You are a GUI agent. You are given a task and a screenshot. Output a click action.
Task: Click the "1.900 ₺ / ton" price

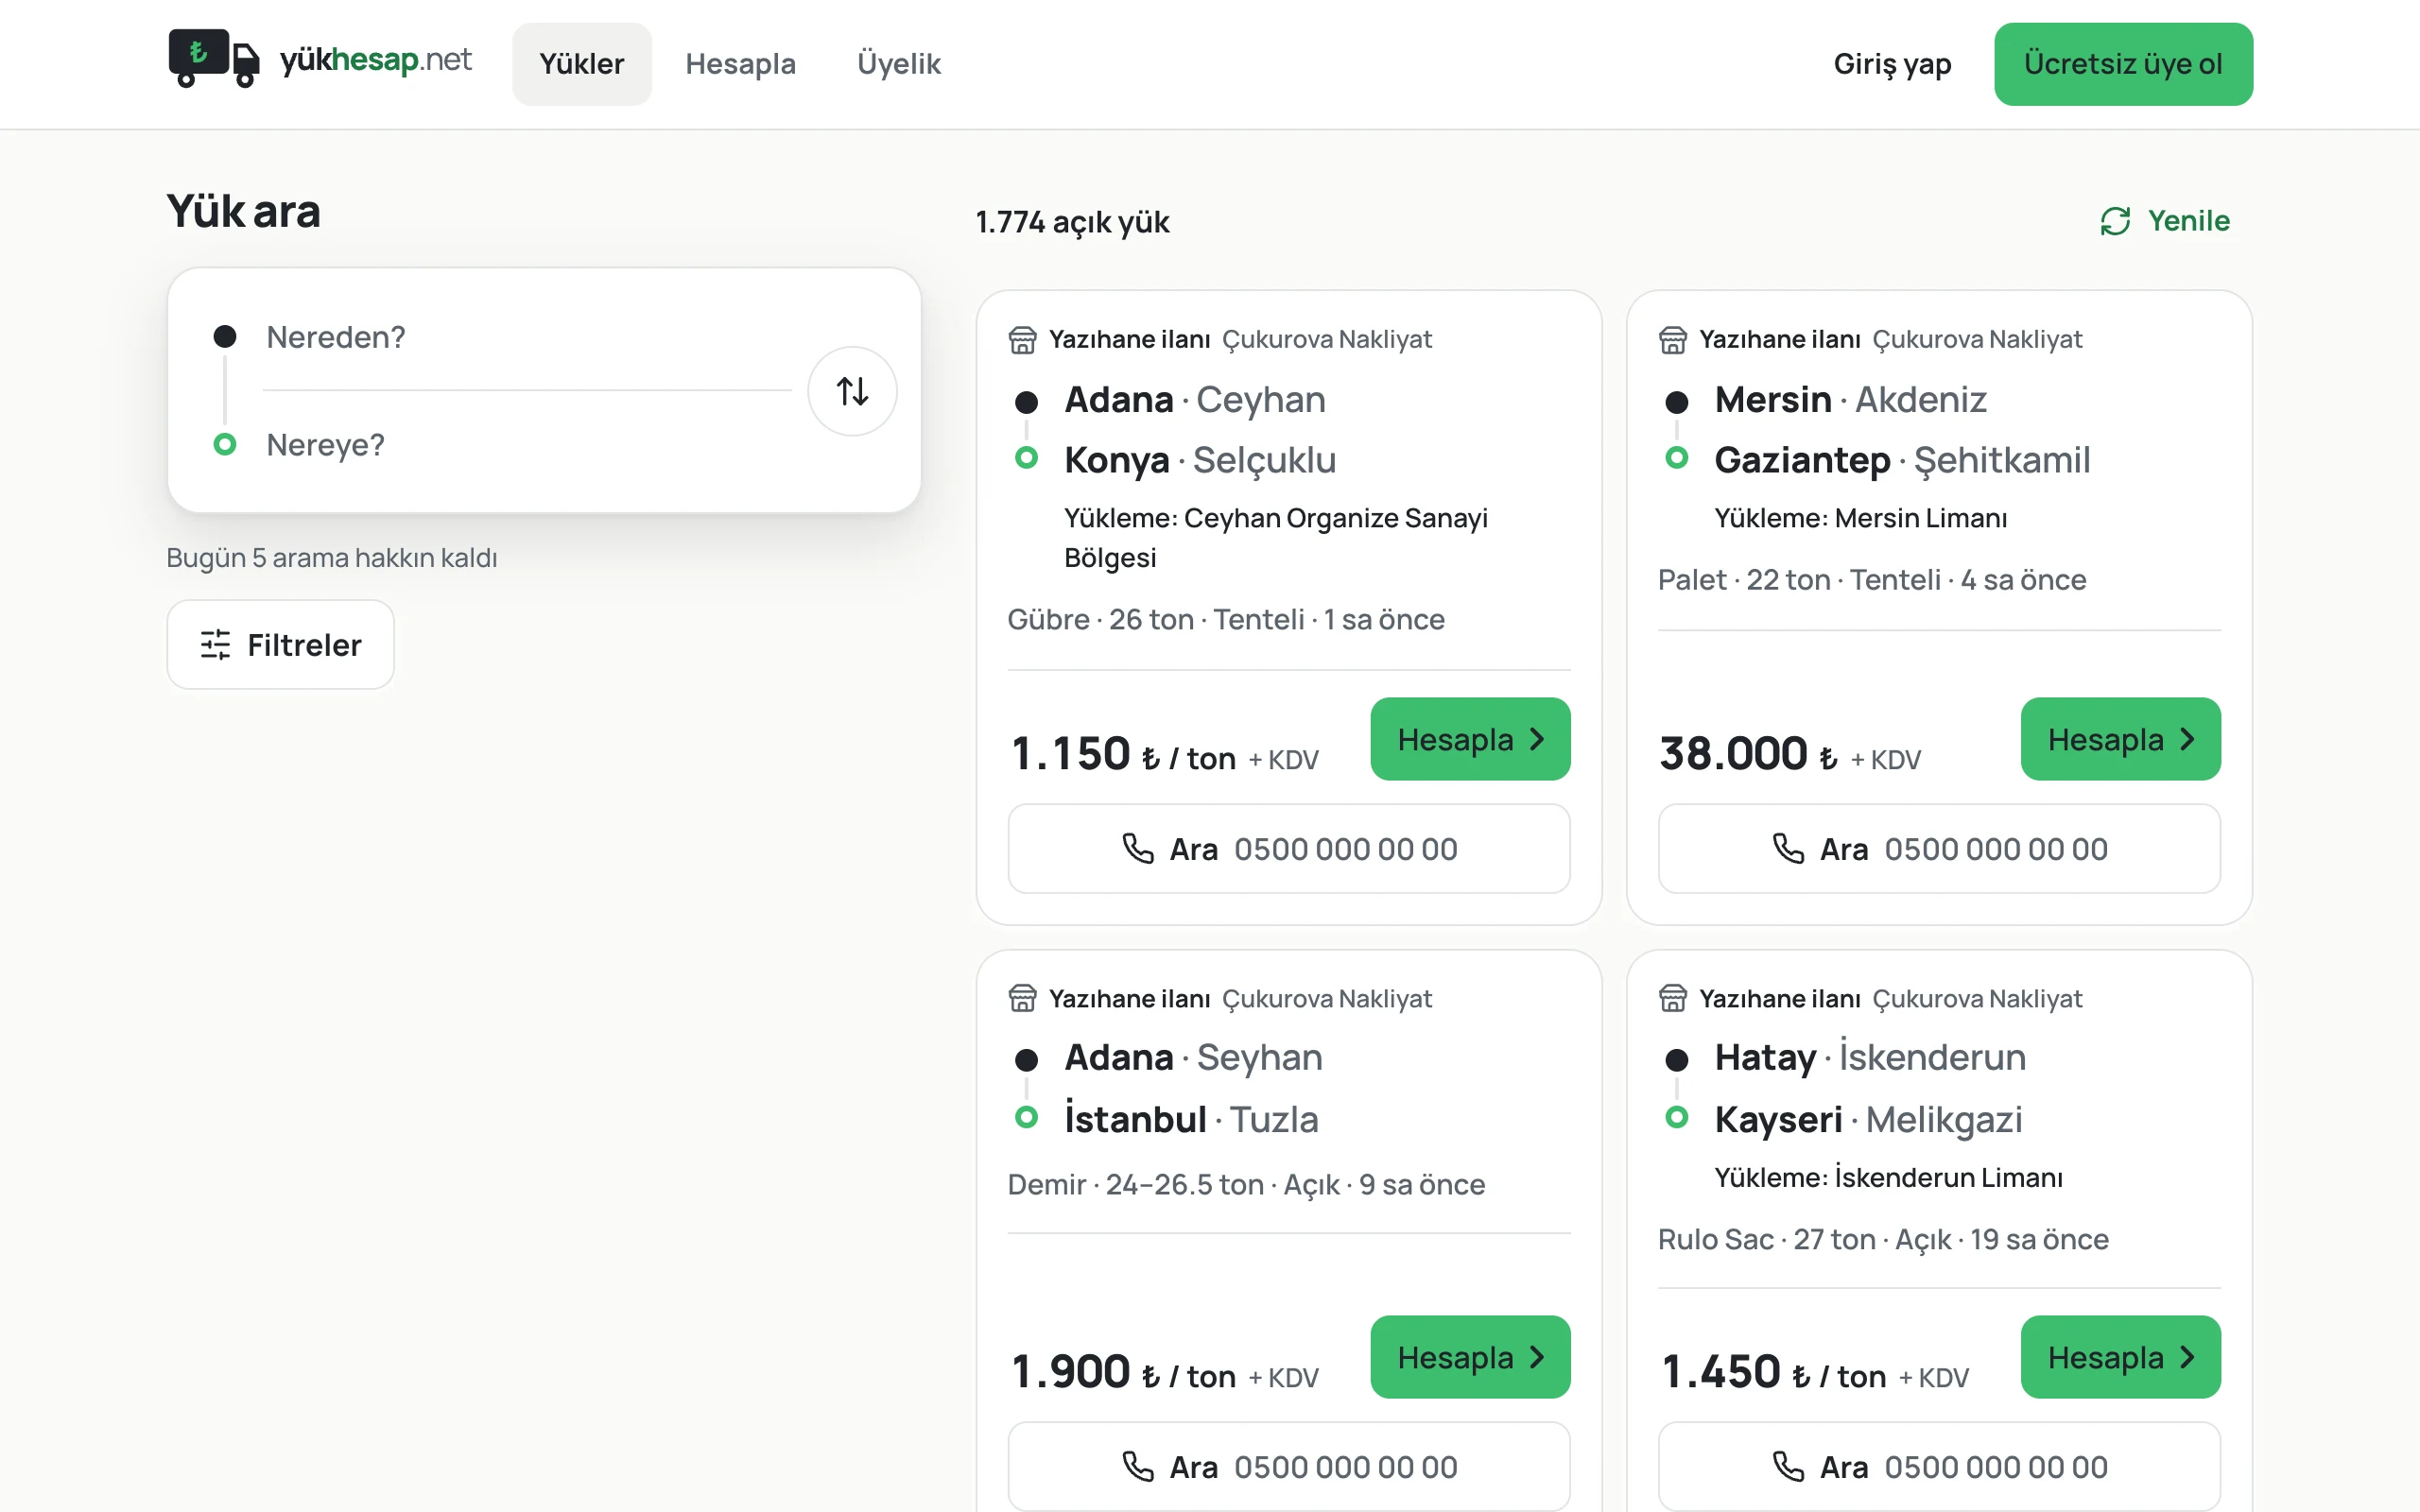(x=1123, y=1372)
